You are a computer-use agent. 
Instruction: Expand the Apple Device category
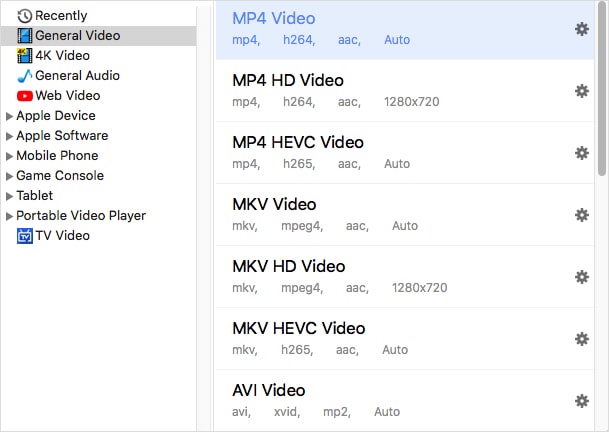coord(9,116)
